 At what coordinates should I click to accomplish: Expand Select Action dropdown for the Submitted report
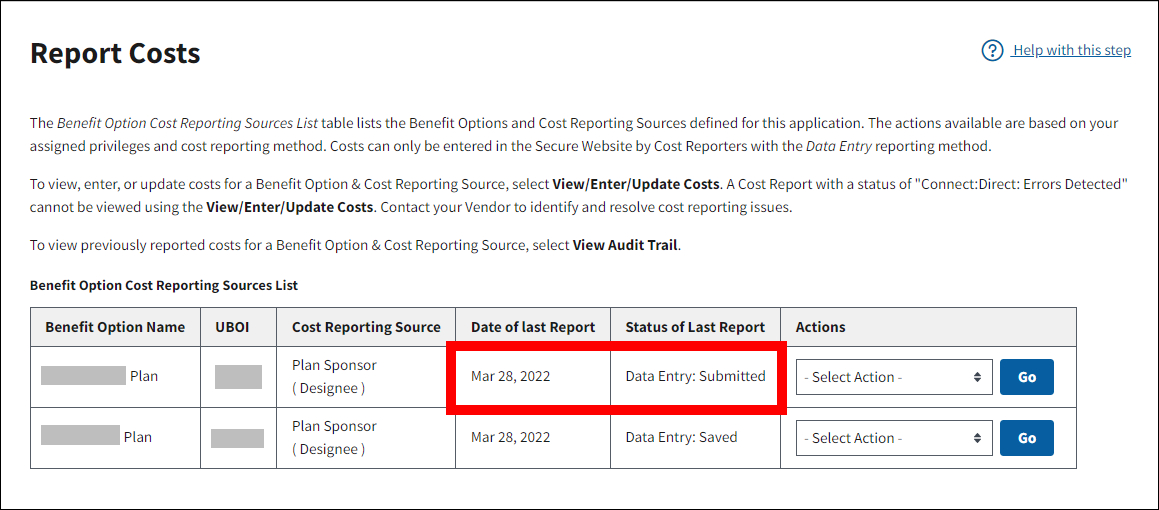tap(894, 377)
